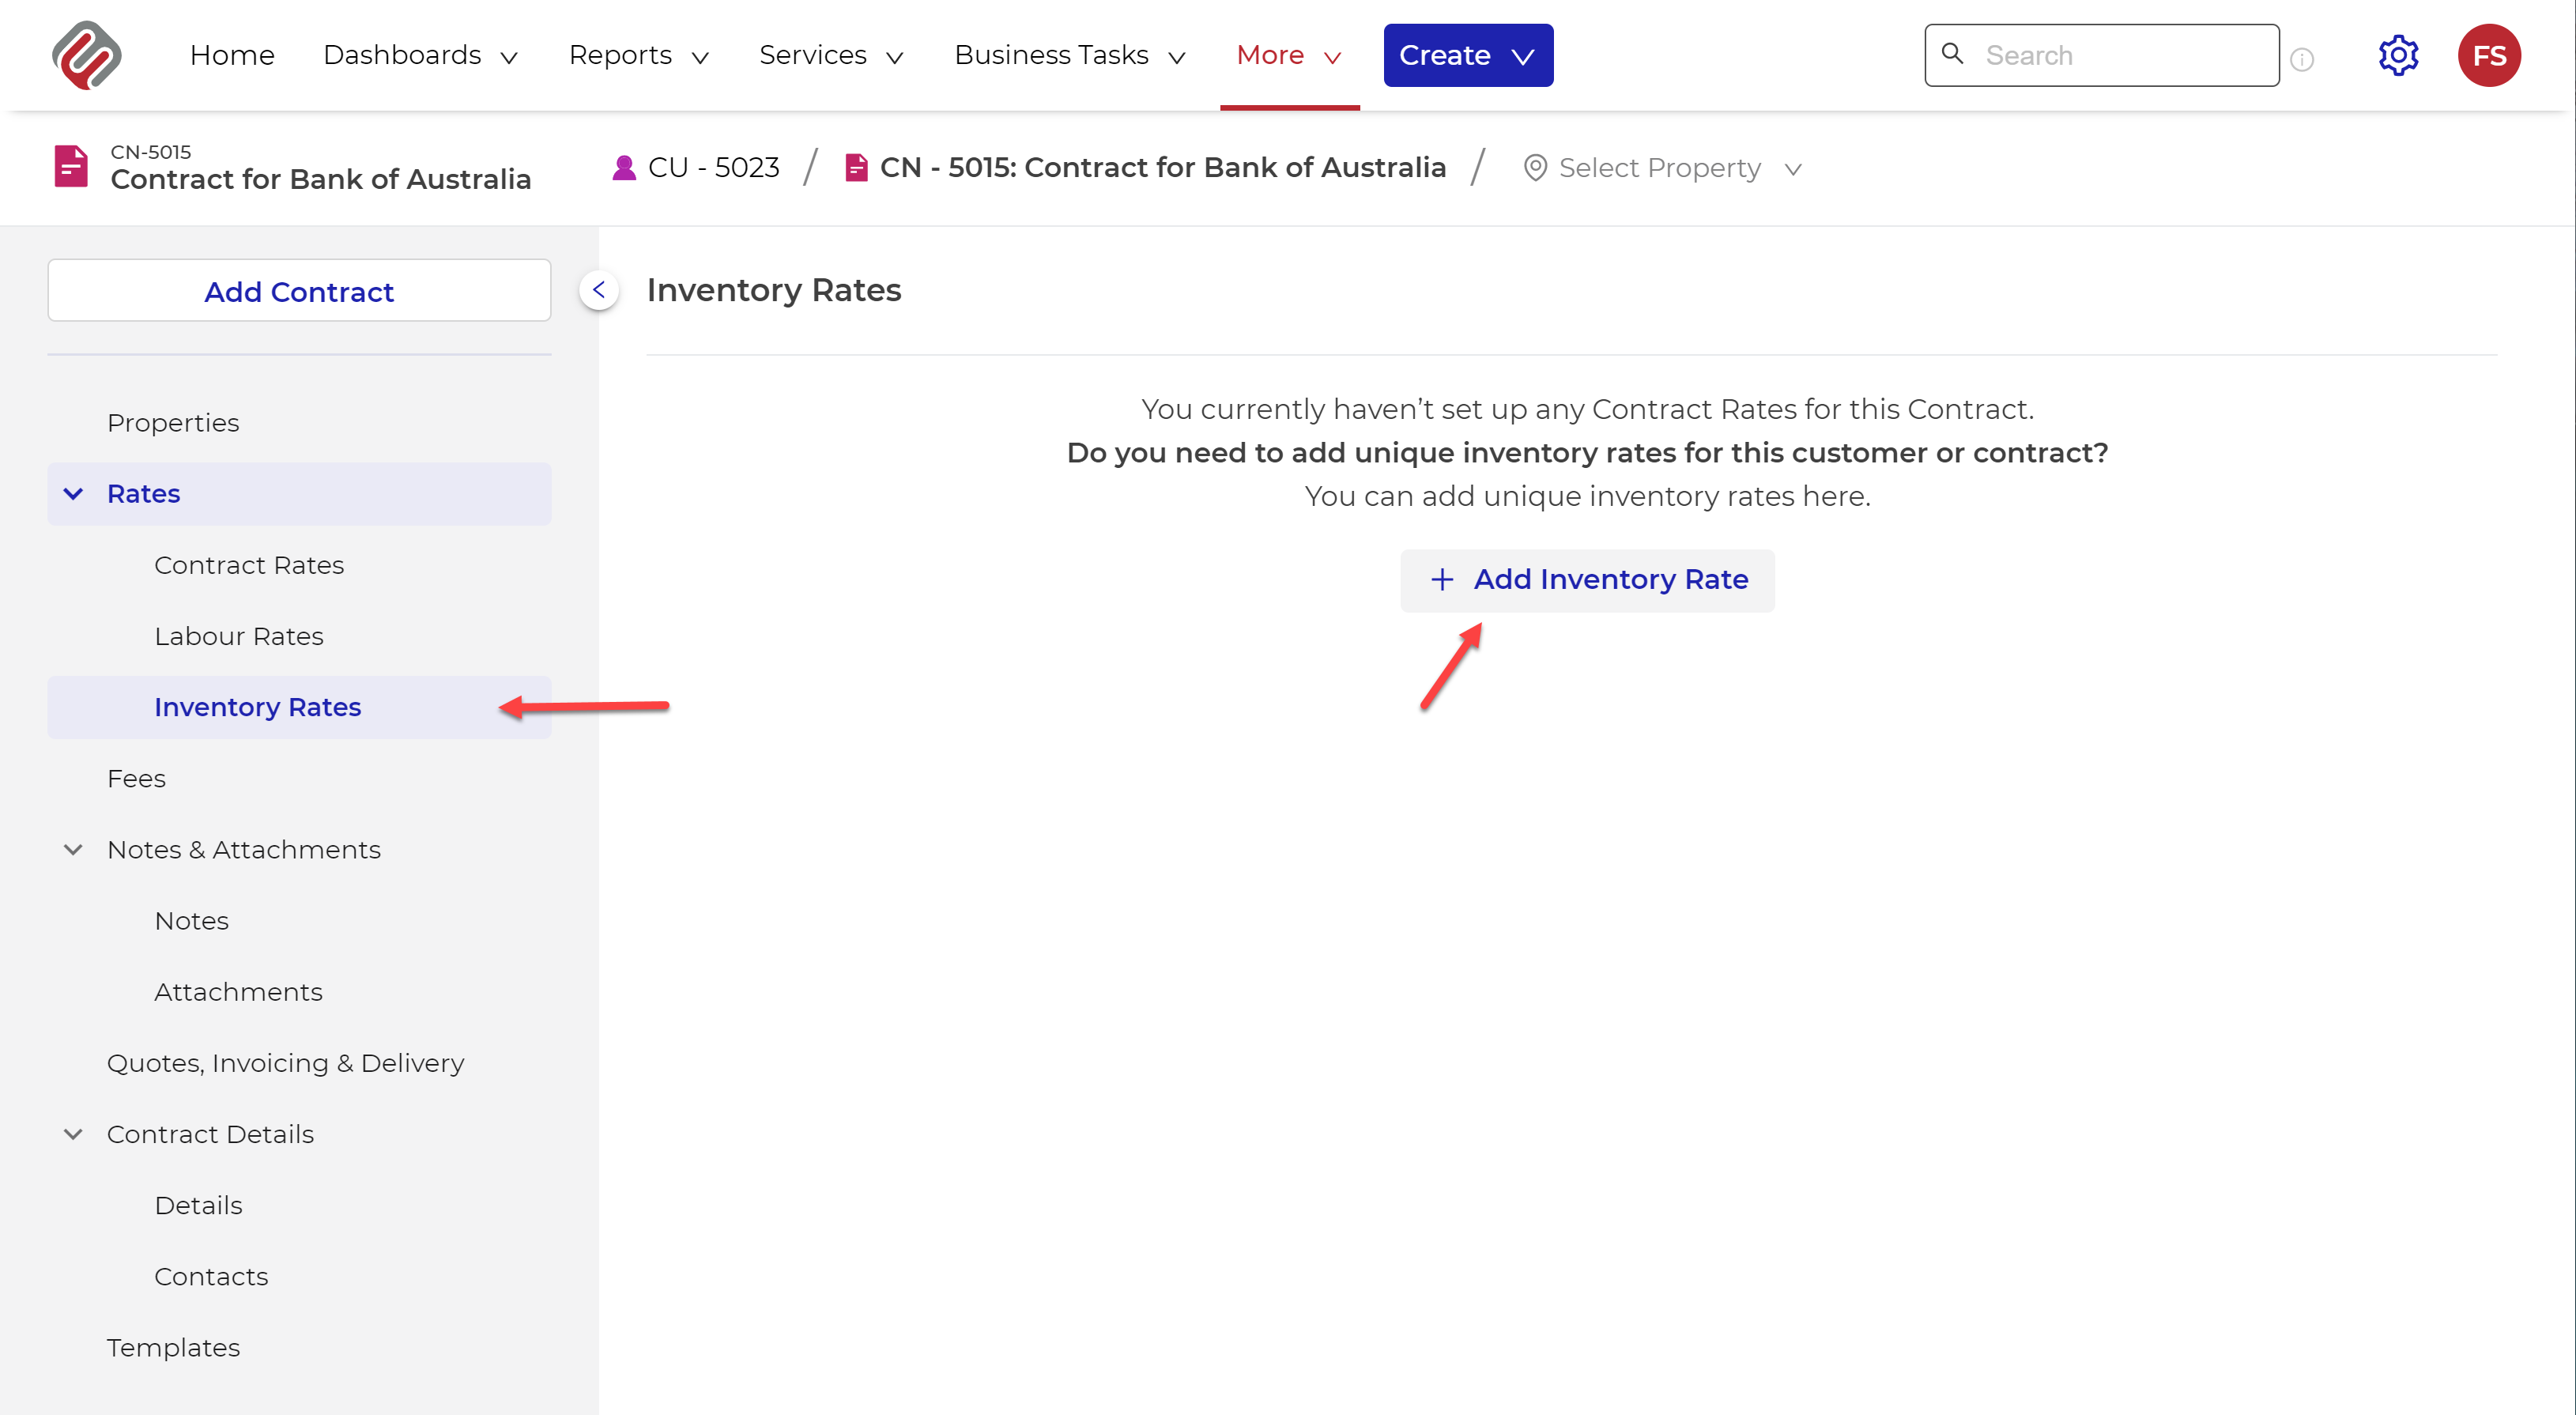
Task: Open the Reports dropdown menu
Action: click(x=638, y=55)
